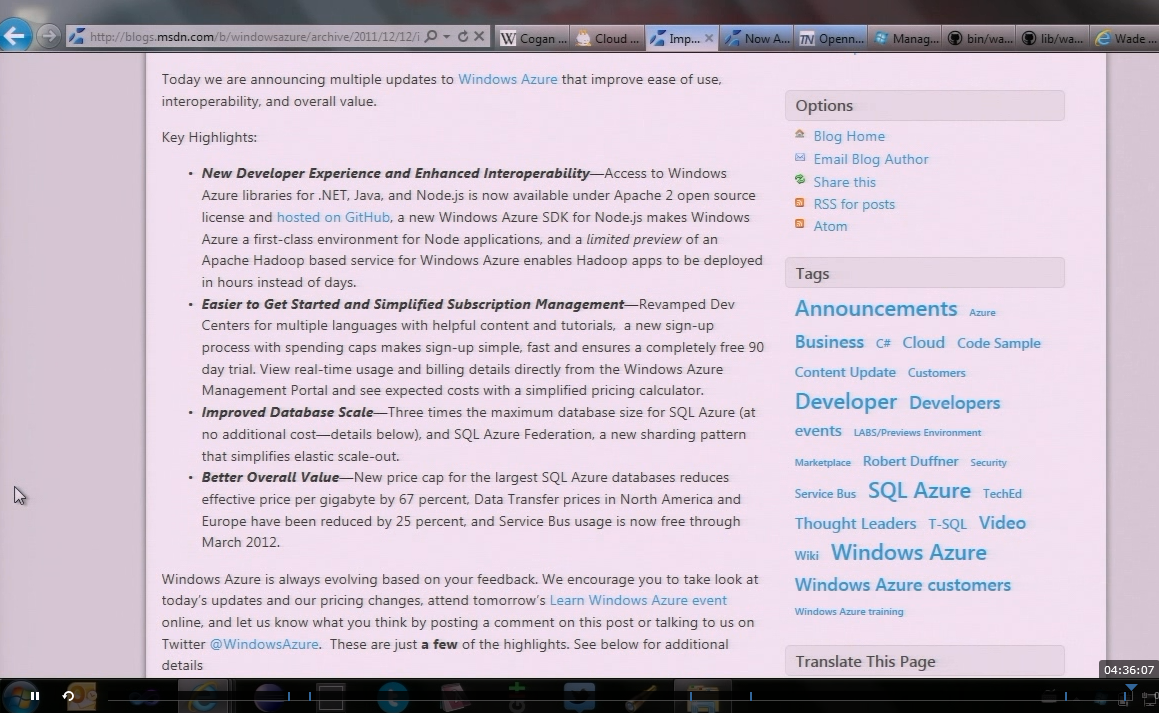Switch to the Openn... tab
The image size is (1159, 713).
point(831,38)
